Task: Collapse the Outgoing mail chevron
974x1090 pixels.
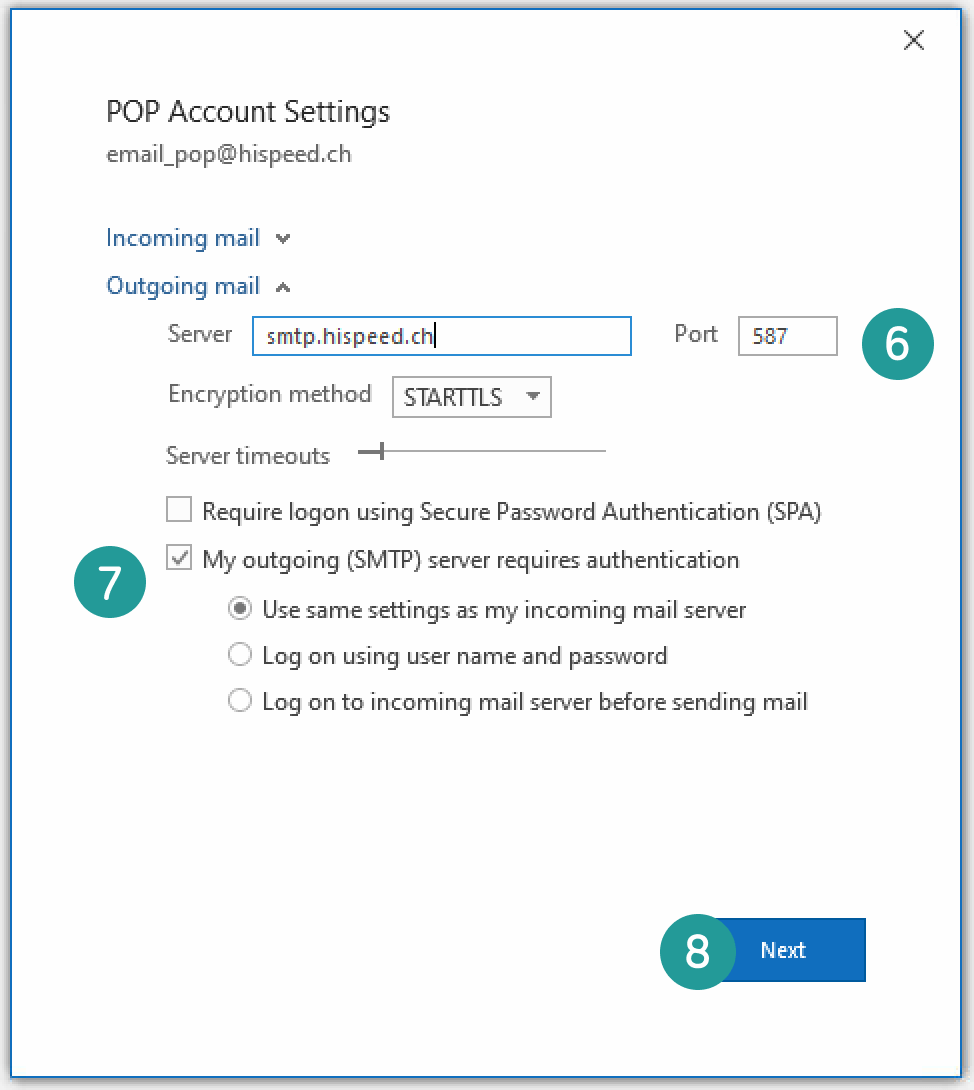Action: pyautogui.click(x=282, y=287)
